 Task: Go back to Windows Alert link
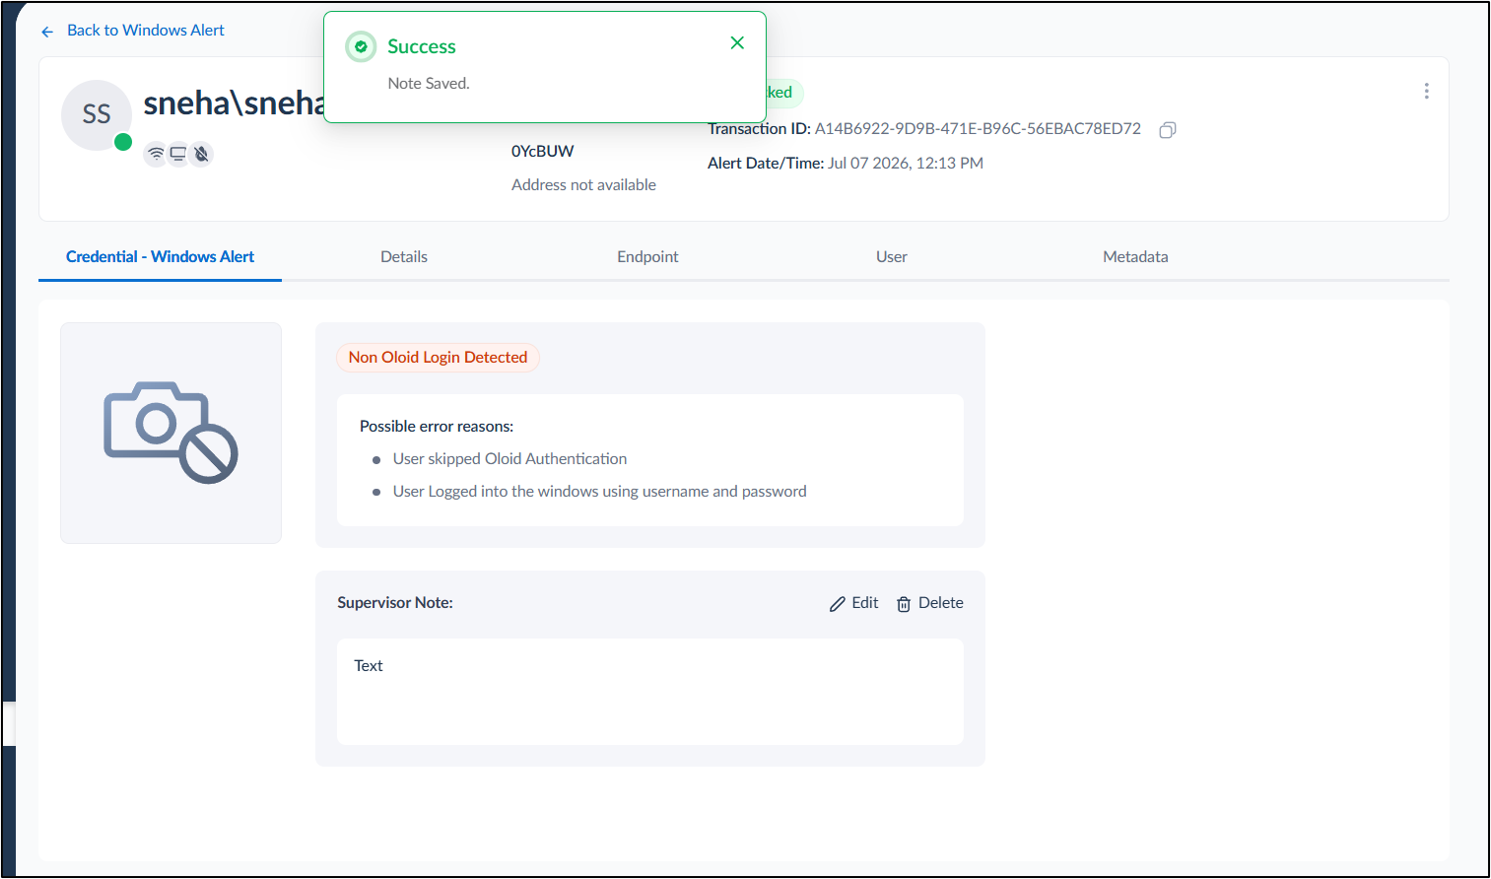click(145, 30)
